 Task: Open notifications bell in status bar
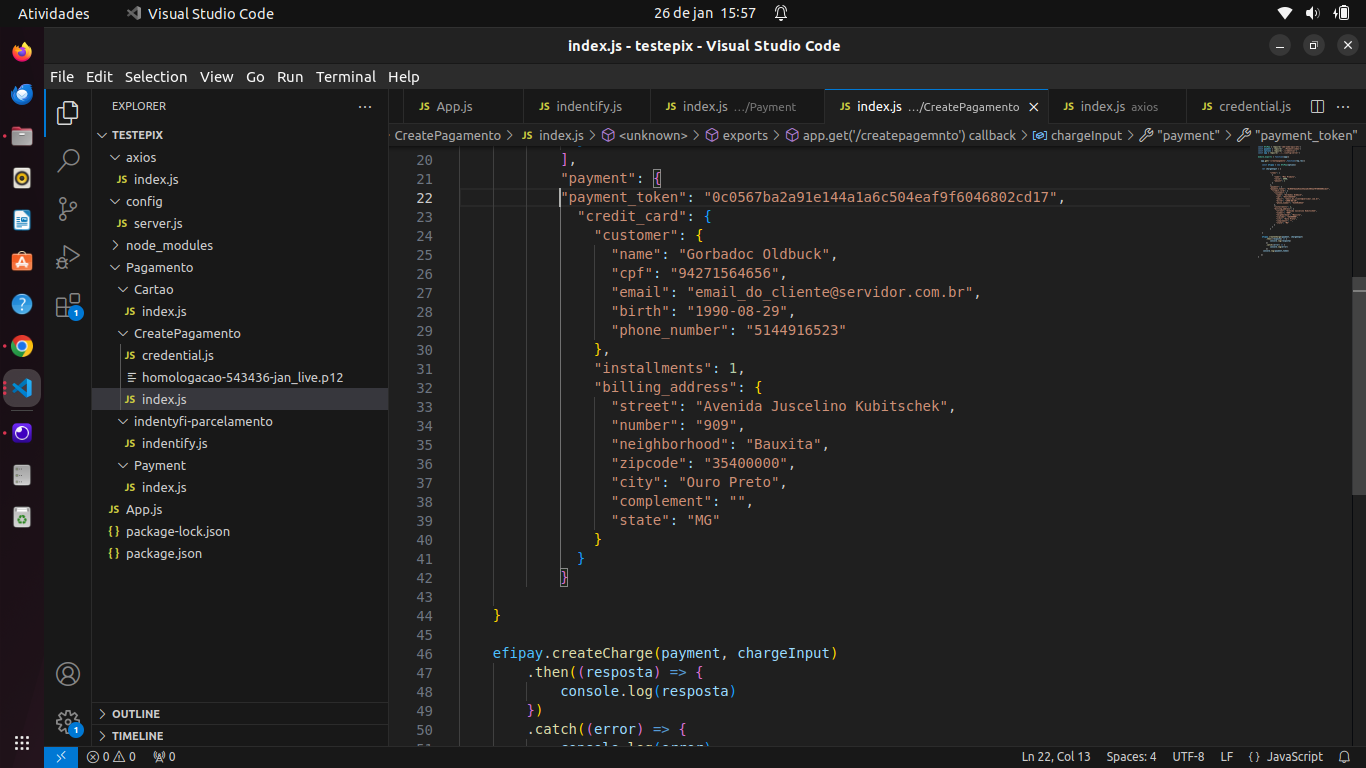[x=1345, y=757]
